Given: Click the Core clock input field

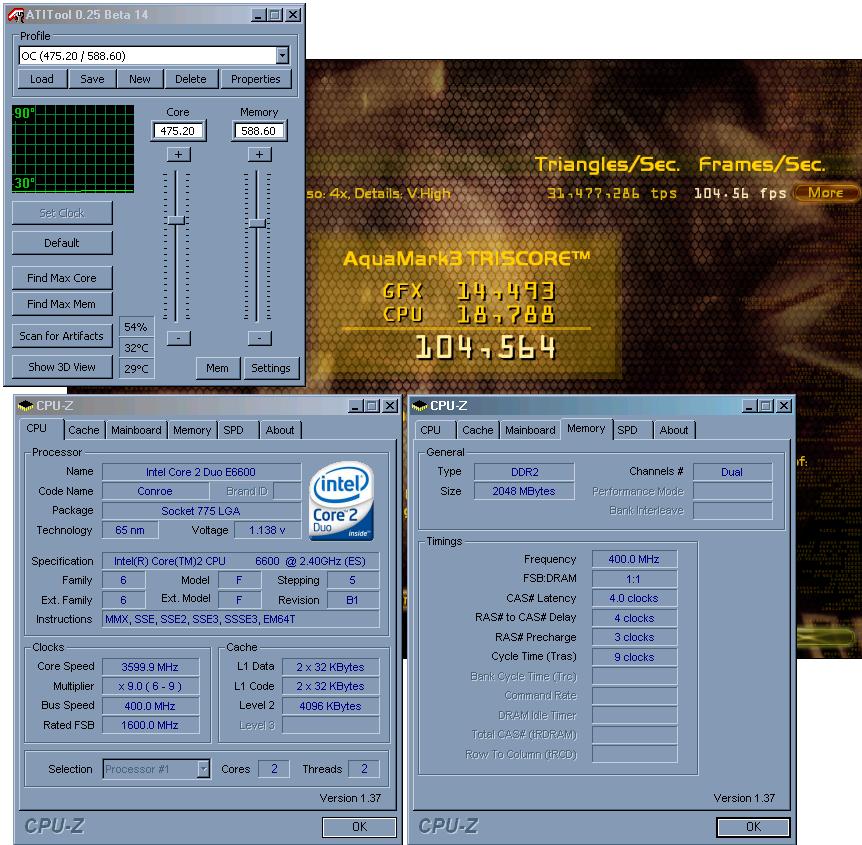Looking at the screenshot, I should (178, 131).
